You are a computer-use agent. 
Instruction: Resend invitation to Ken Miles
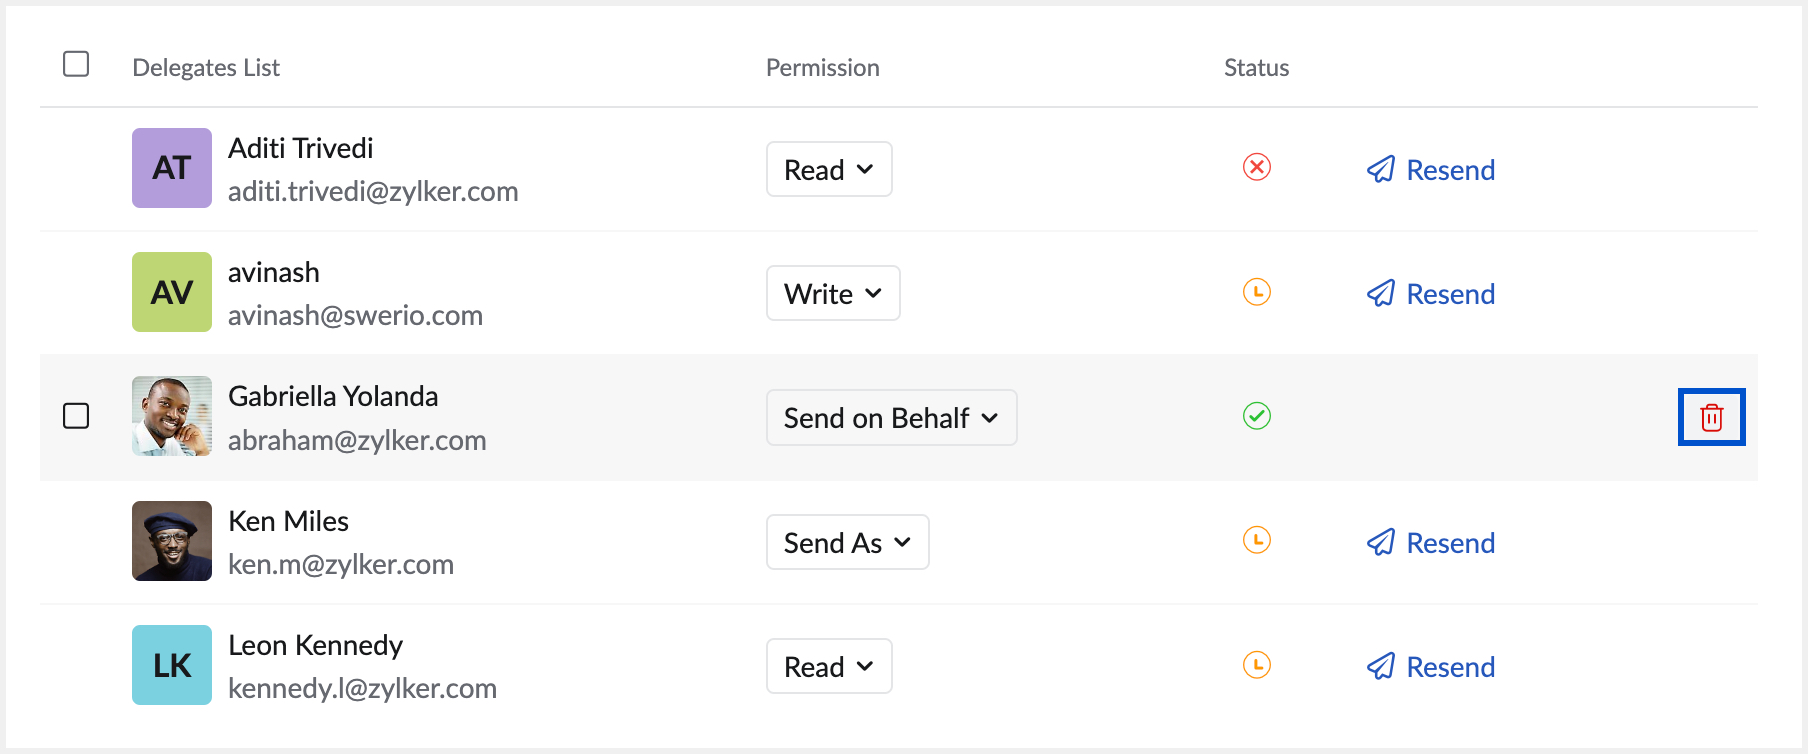pyautogui.click(x=1431, y=543)
